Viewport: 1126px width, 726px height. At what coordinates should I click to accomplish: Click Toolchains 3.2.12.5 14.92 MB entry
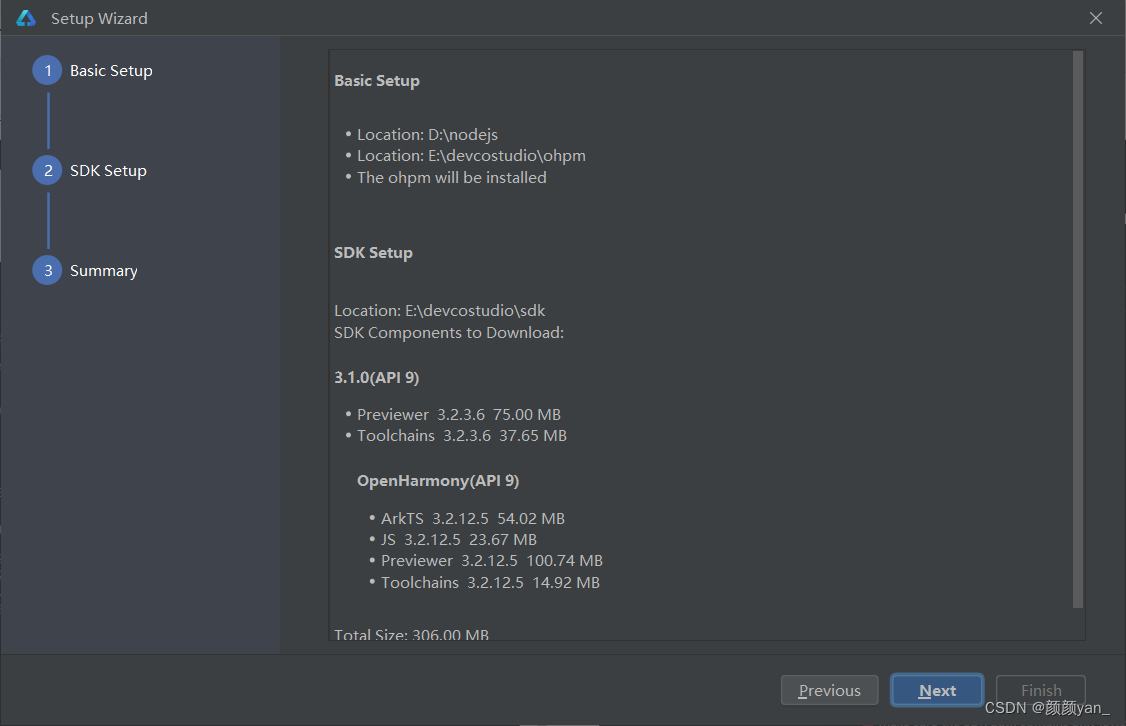click(490, 582)
